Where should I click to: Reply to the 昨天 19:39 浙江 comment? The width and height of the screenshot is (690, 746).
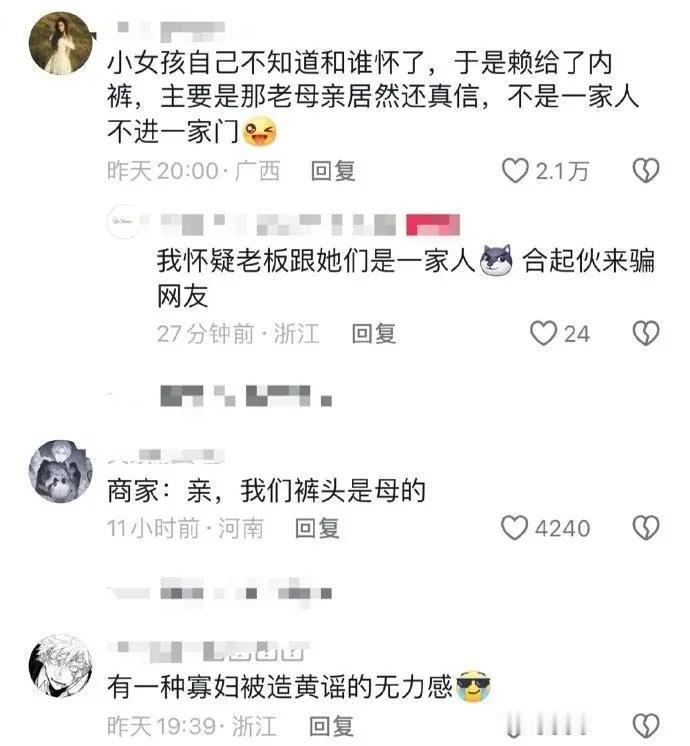[331, 726]
